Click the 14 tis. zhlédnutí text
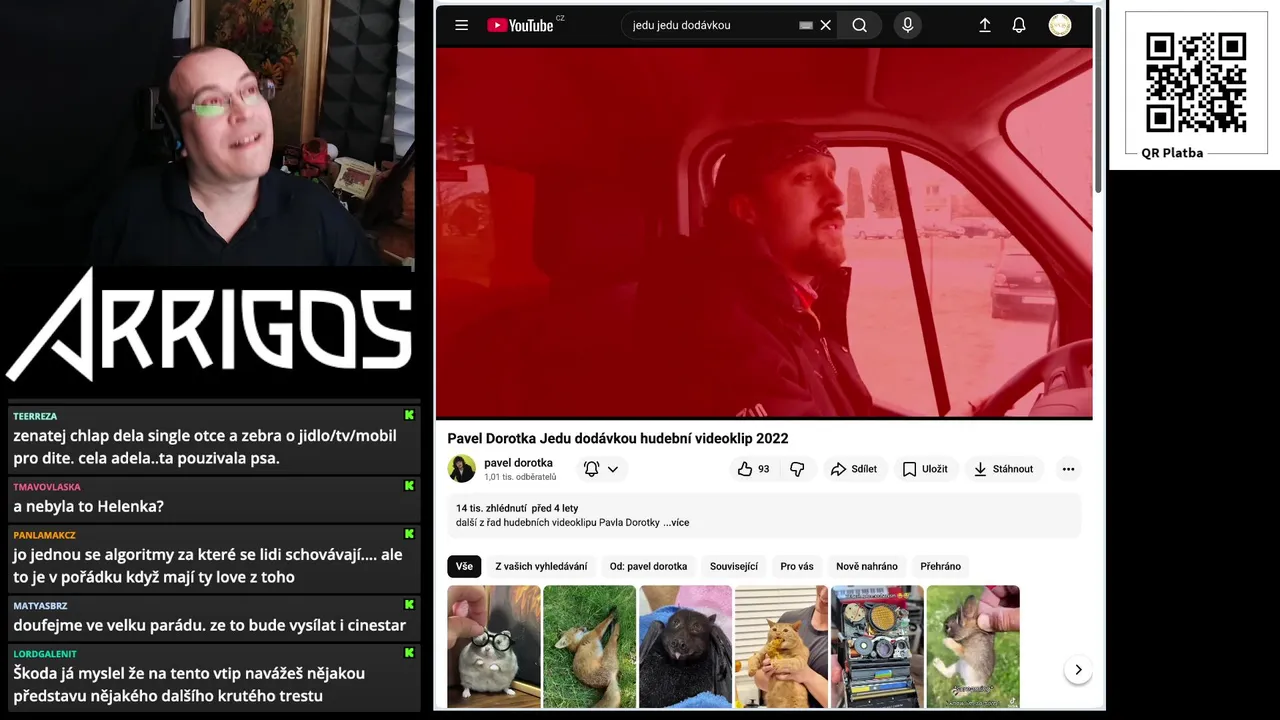This screenshot has height=720, width=1280. coord(491,508)
